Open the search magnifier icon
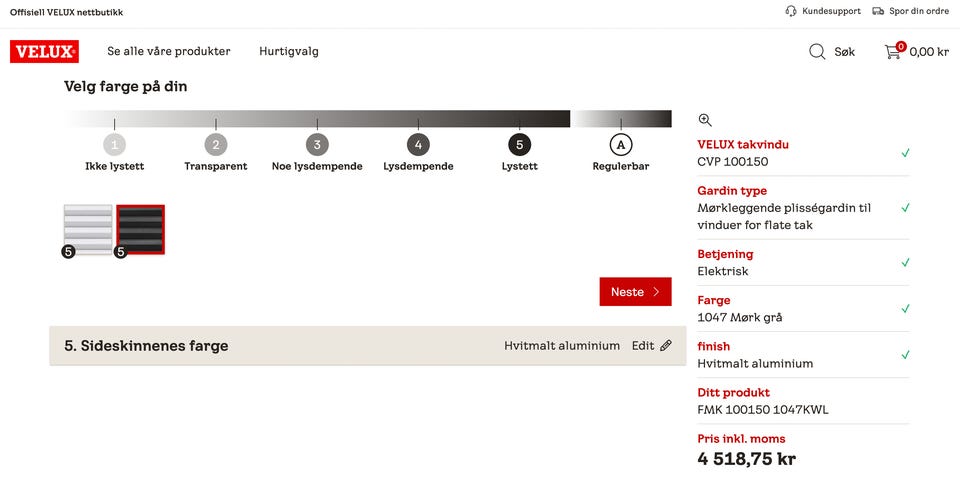This screenshot has height=481, width=960. (817, 51)
